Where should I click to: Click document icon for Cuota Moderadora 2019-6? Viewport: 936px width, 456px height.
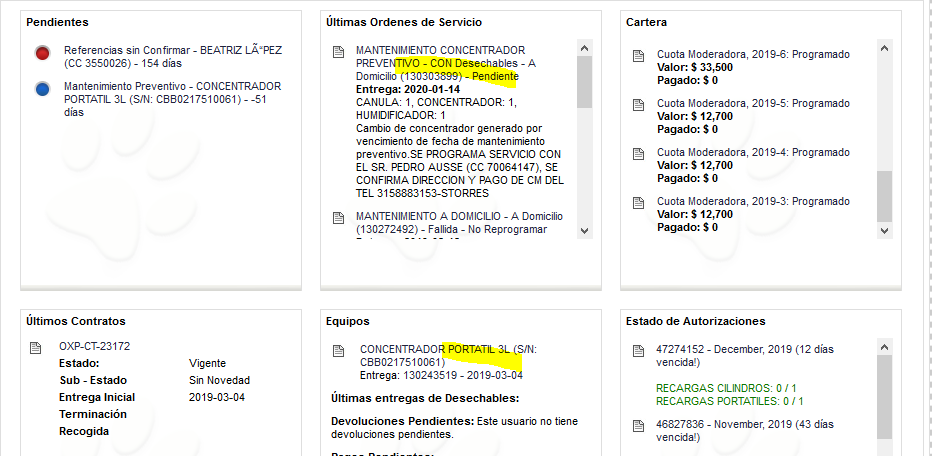click(638, 56)
